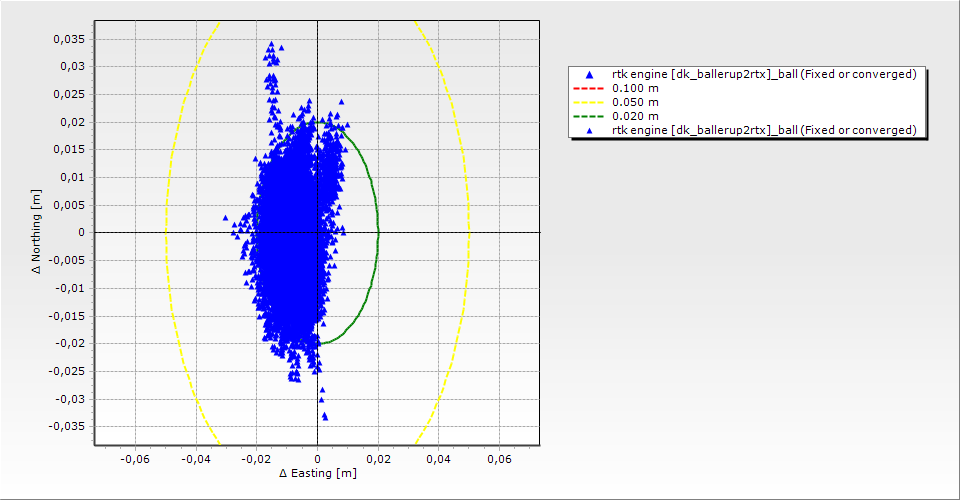This screenshot has height=500, width=960.
Task: Click the 0 label on the Northing axis
Action: point(81,233)
